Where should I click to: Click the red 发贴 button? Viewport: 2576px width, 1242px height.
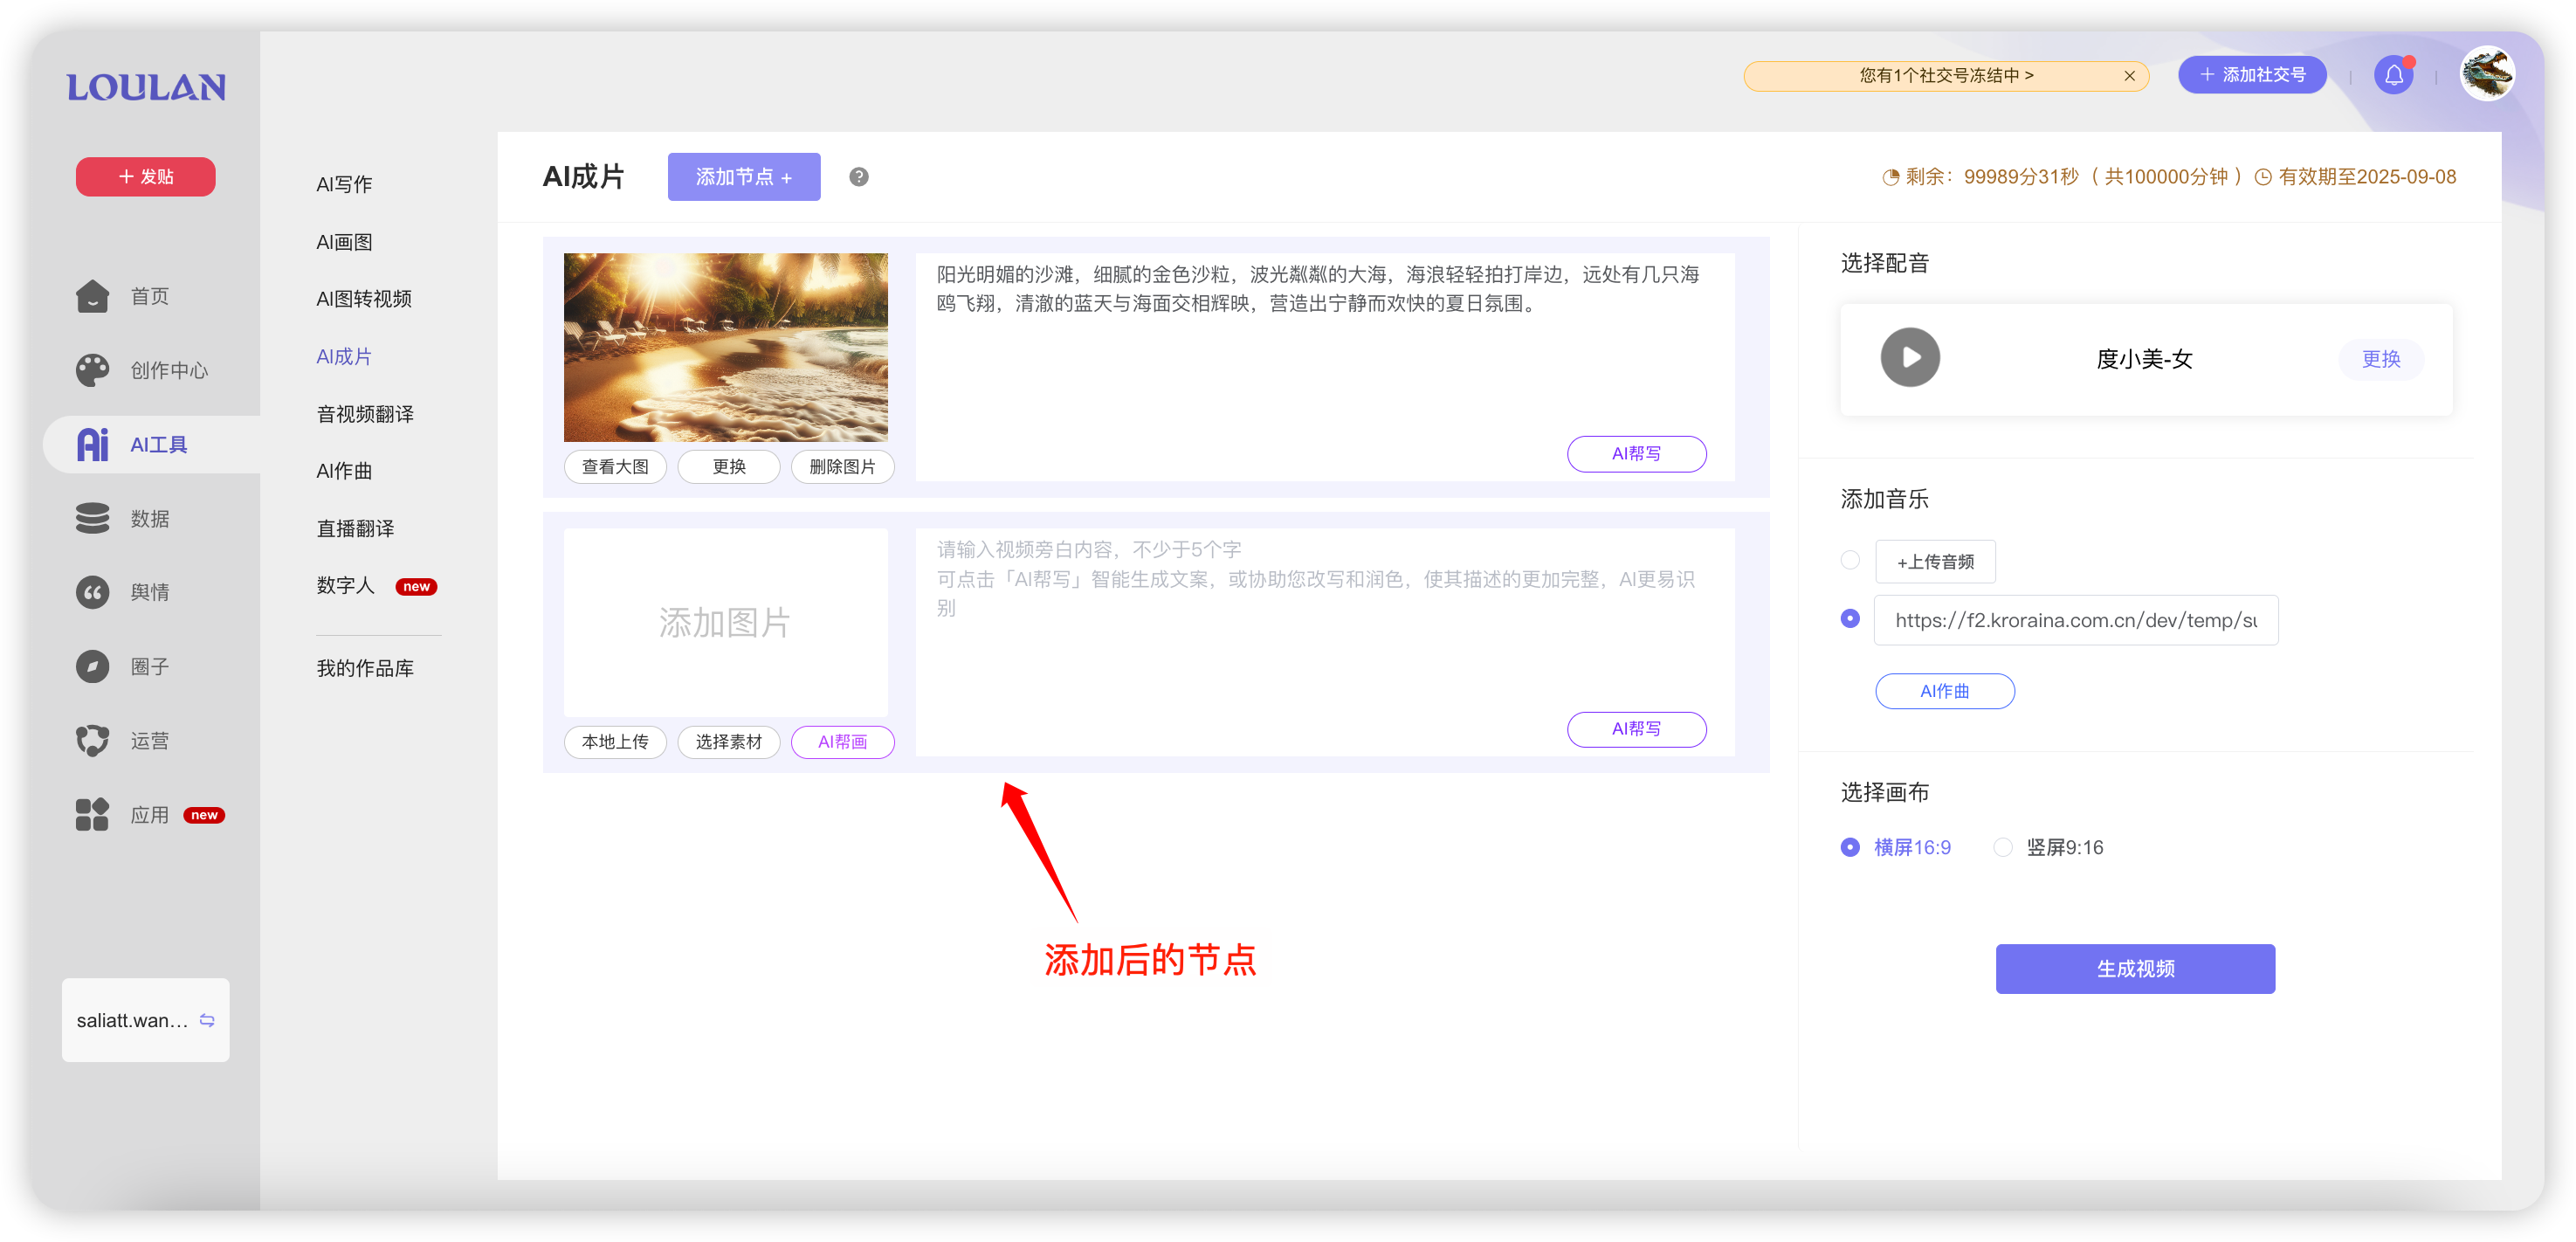click(146, 177)
